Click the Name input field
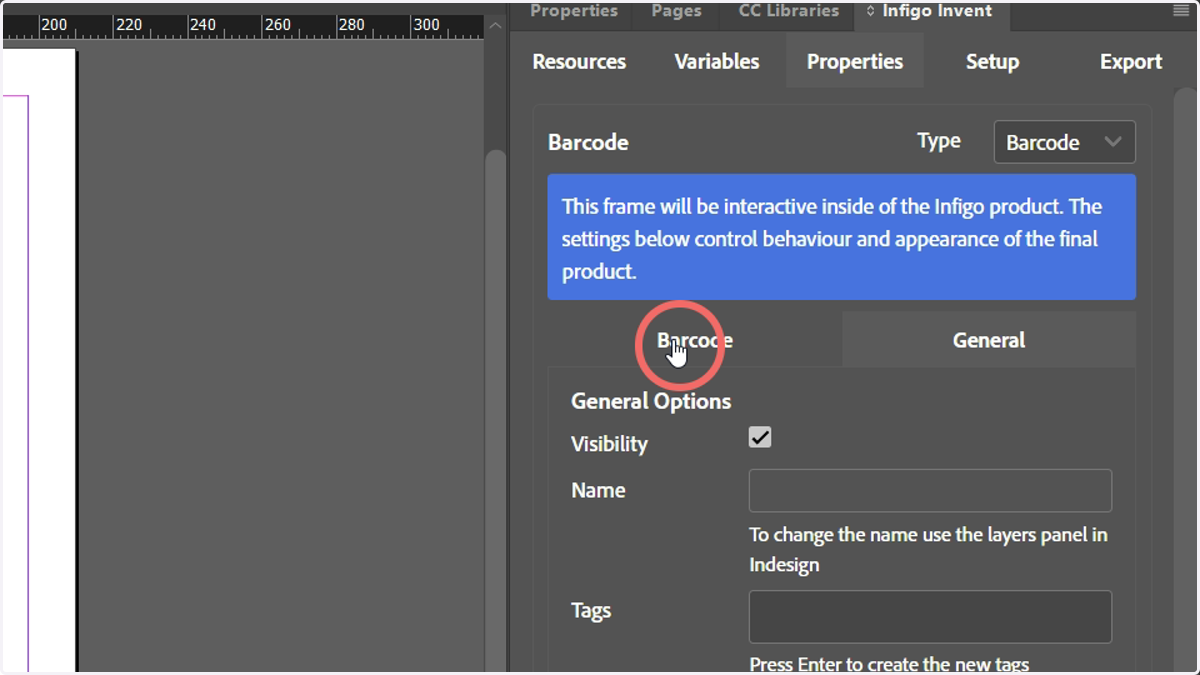 pyautogui.click(x=930, y=490)
